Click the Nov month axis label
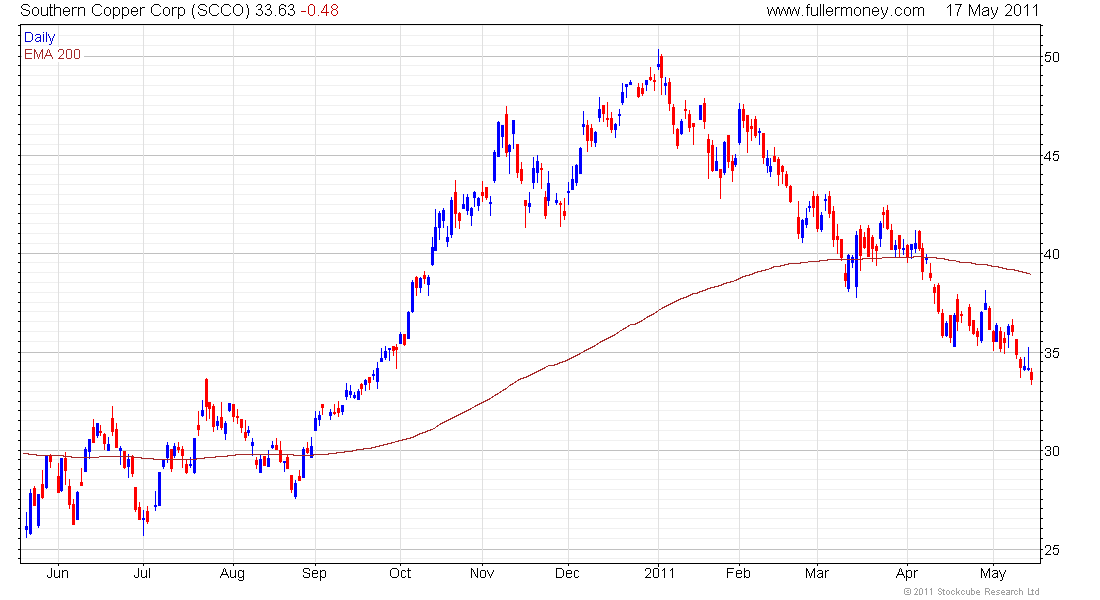The height and width of the screenshot is (600, 1100). [482, 573]
